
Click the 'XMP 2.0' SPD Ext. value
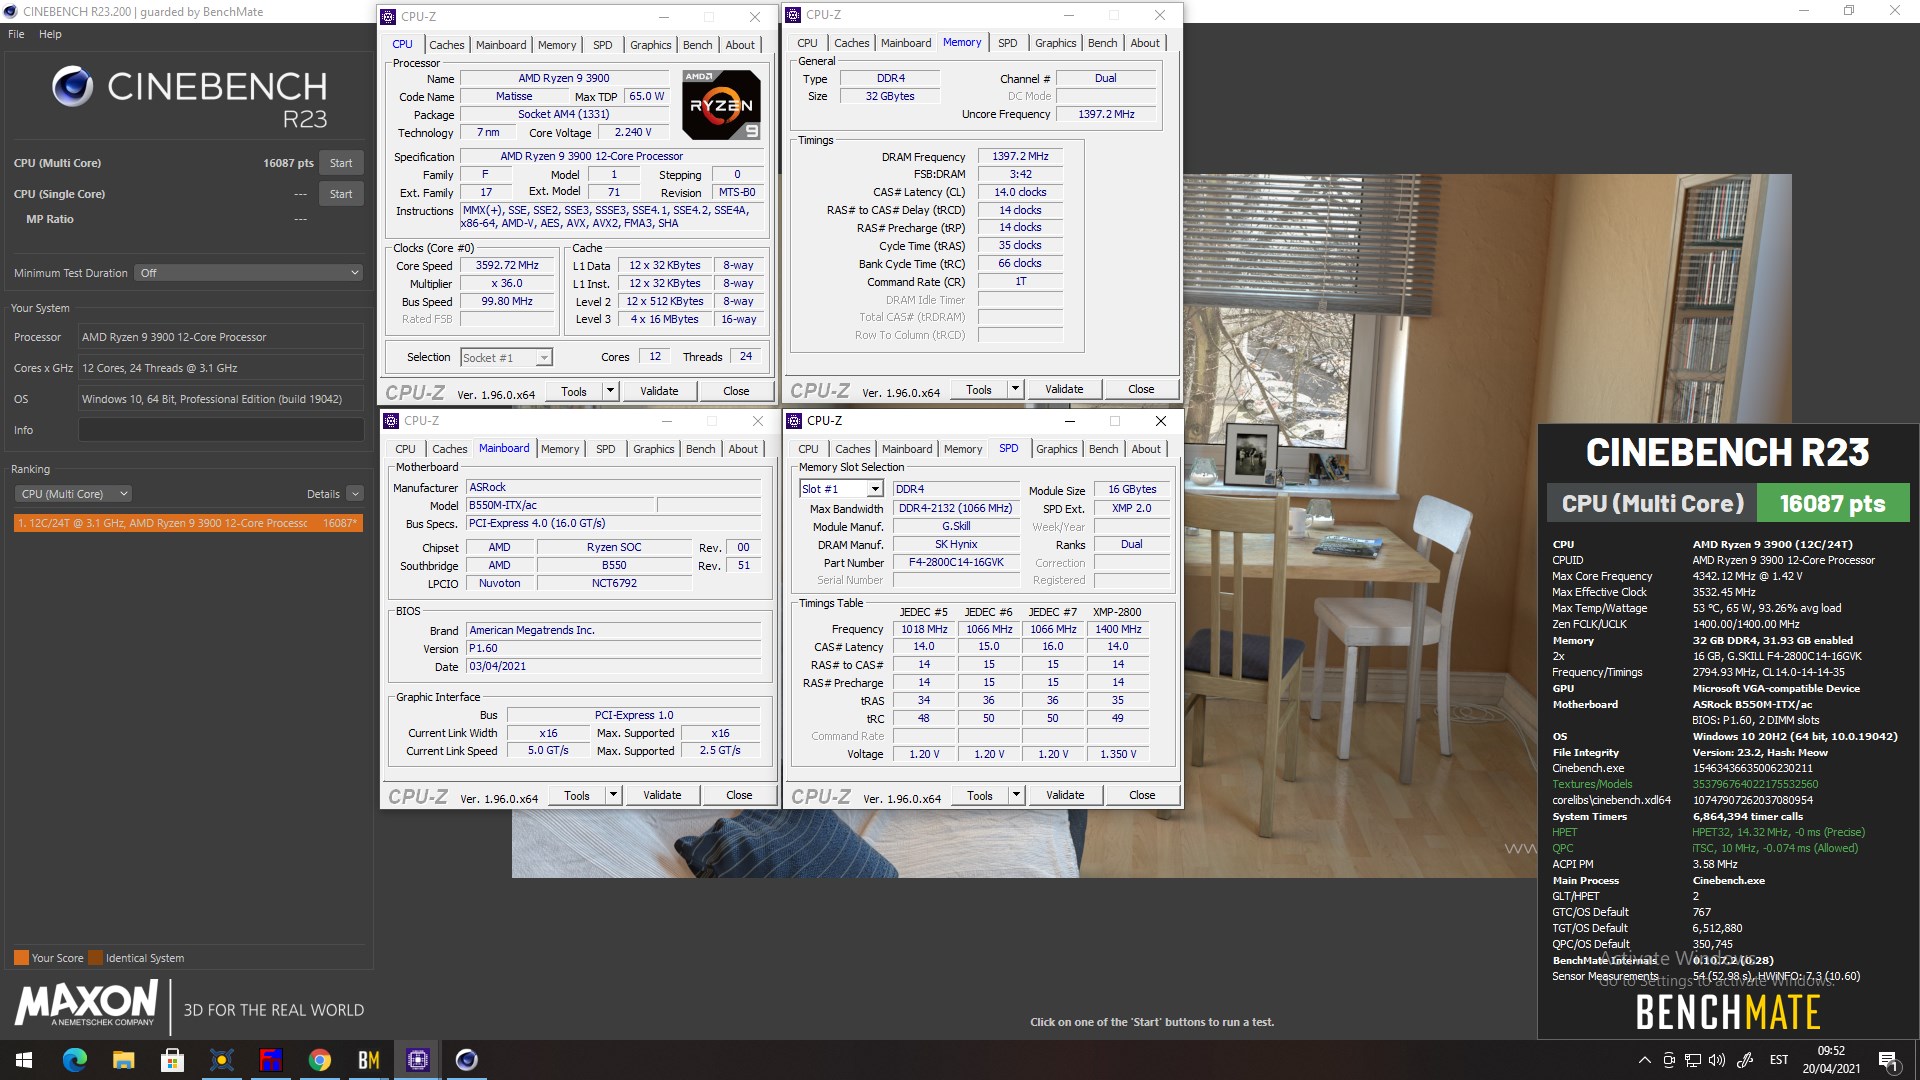tap(1131, 508)
